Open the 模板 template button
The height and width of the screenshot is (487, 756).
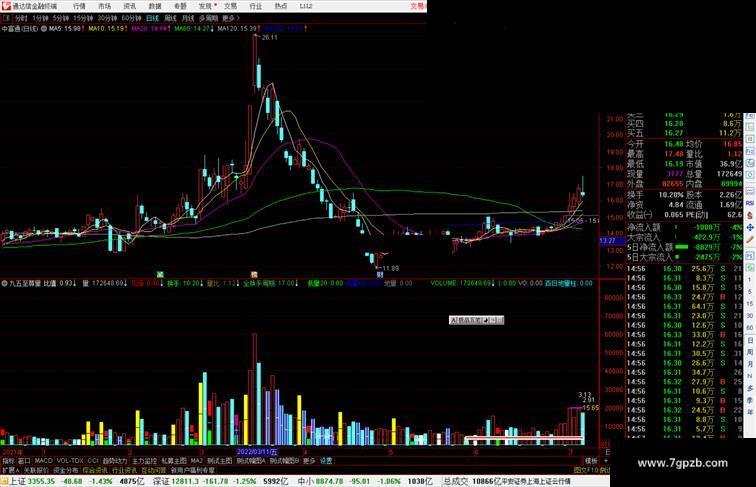591,461
